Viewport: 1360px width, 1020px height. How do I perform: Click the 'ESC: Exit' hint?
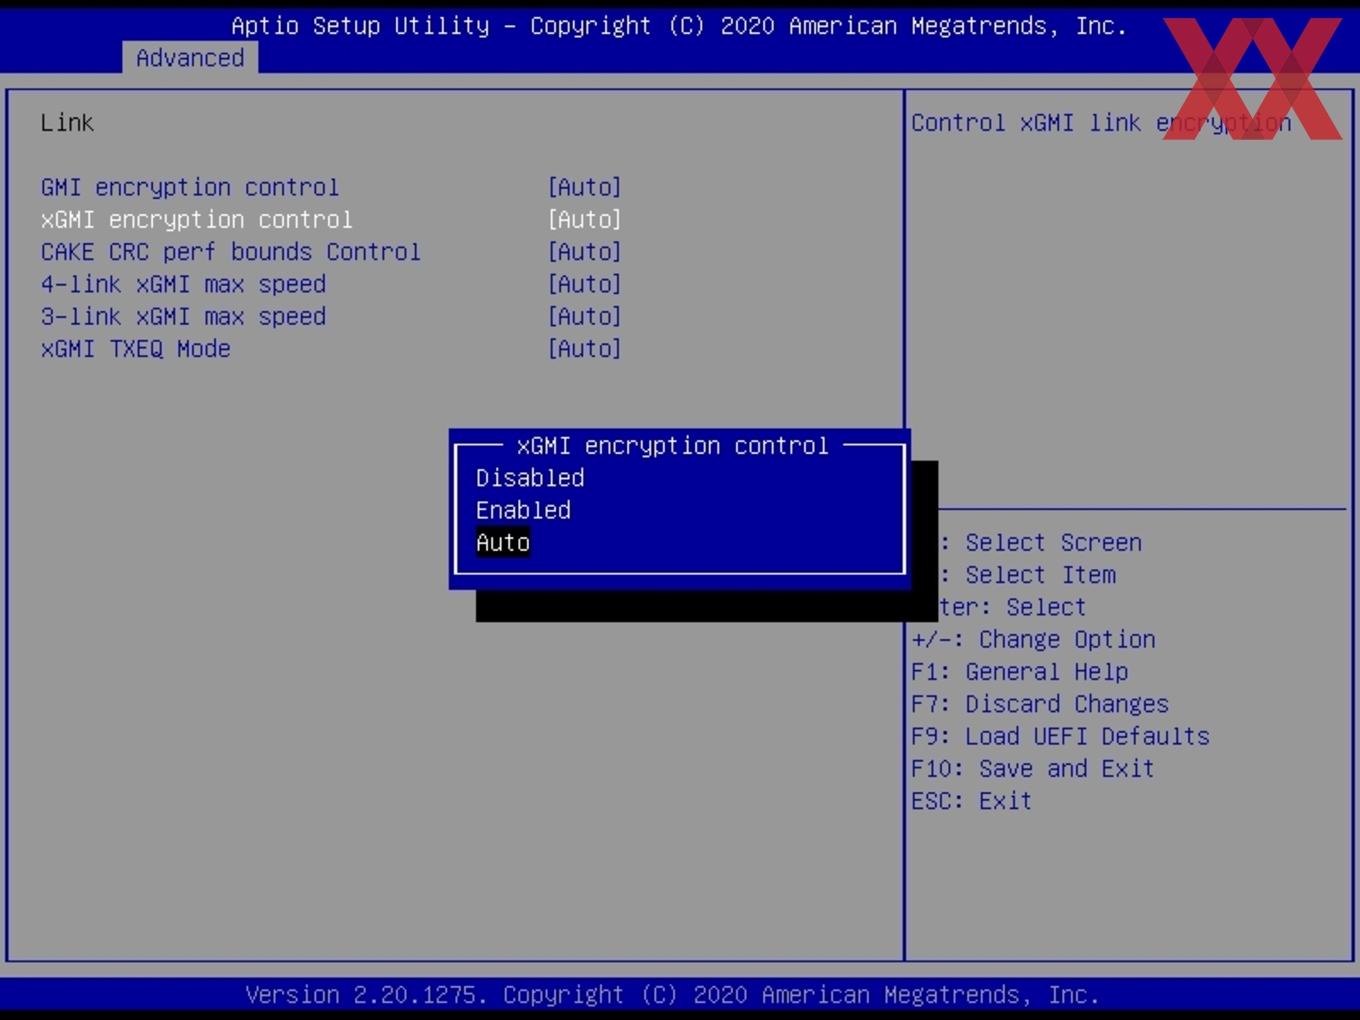971,801
